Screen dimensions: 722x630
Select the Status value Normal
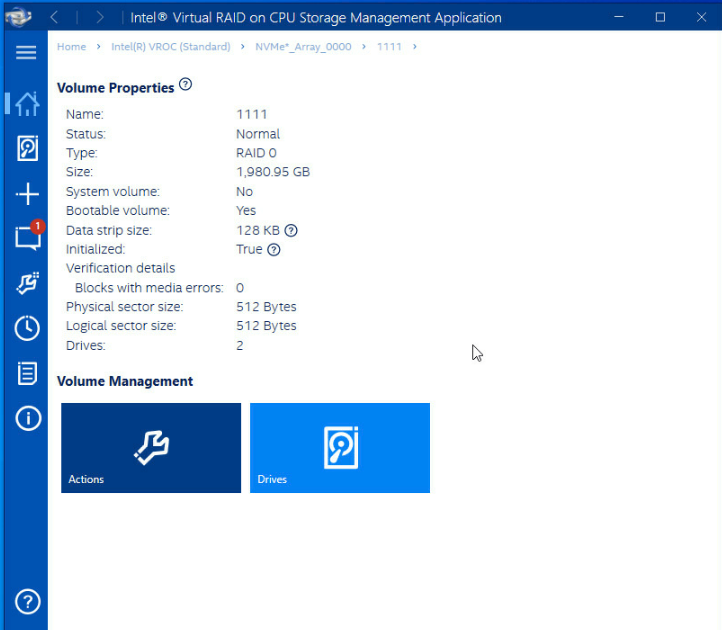point(258,134)
